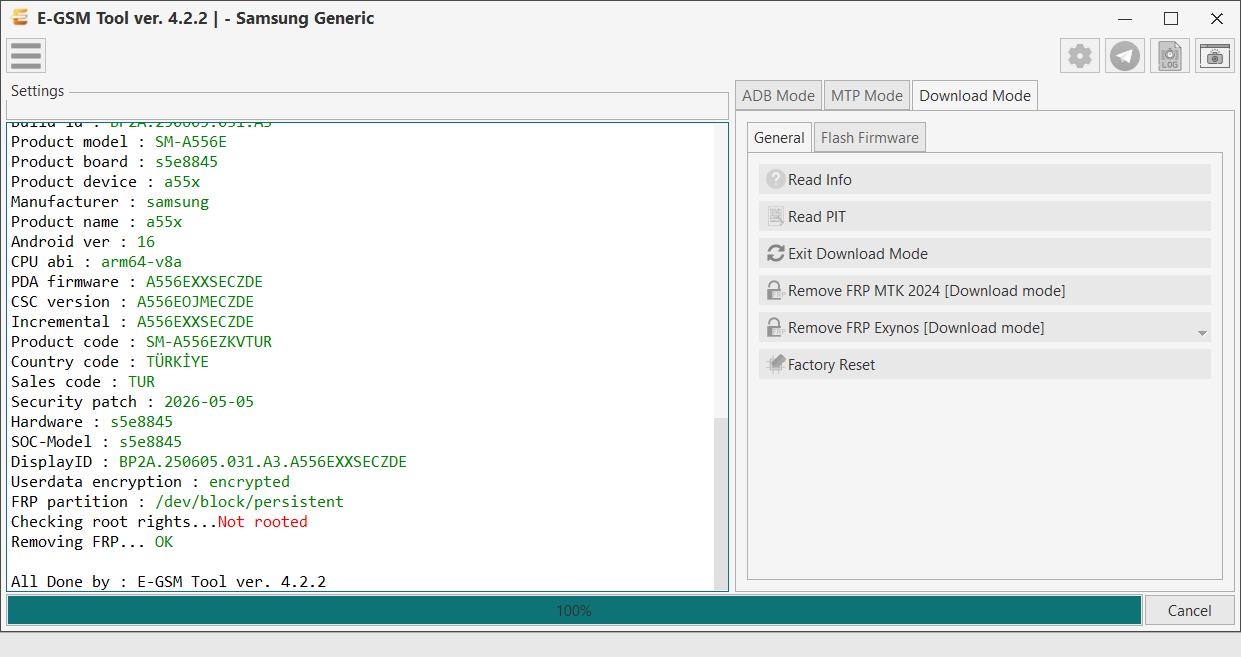Click security patch date 2026-05-05
The width and height of the screenshot is (1241, 657).
pyautogui.click(x=209, y=402)
